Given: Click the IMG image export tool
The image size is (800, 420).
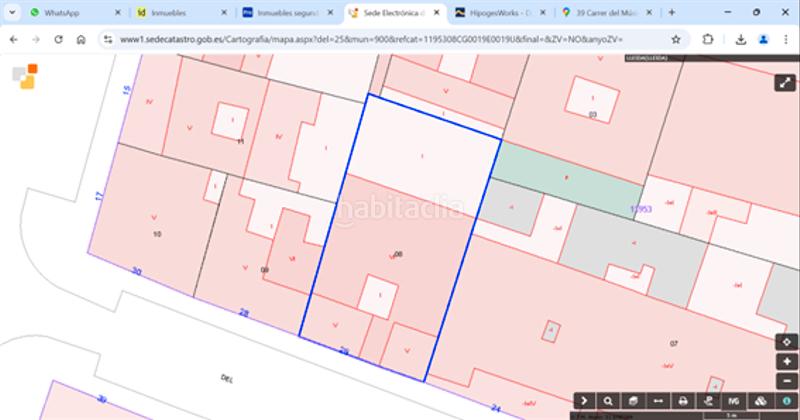Looking at the screenshot, I should pos(733,400).
